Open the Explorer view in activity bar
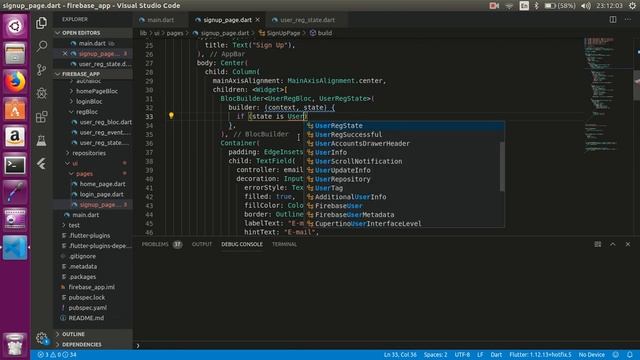The image size is (640, 360). pos(41,23)
